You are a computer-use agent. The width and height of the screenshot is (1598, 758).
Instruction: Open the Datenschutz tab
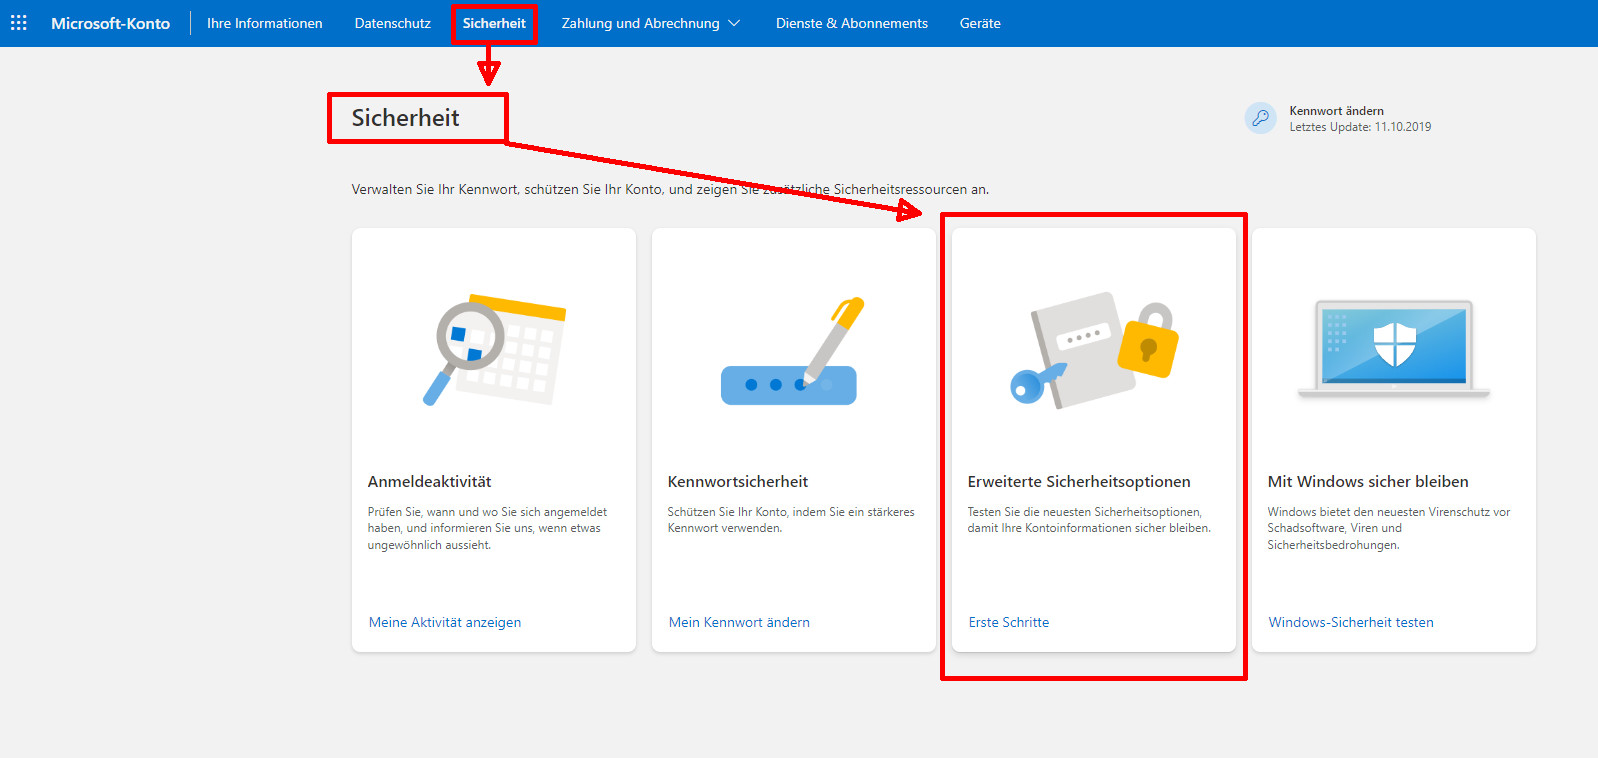[x=392, y=23]
